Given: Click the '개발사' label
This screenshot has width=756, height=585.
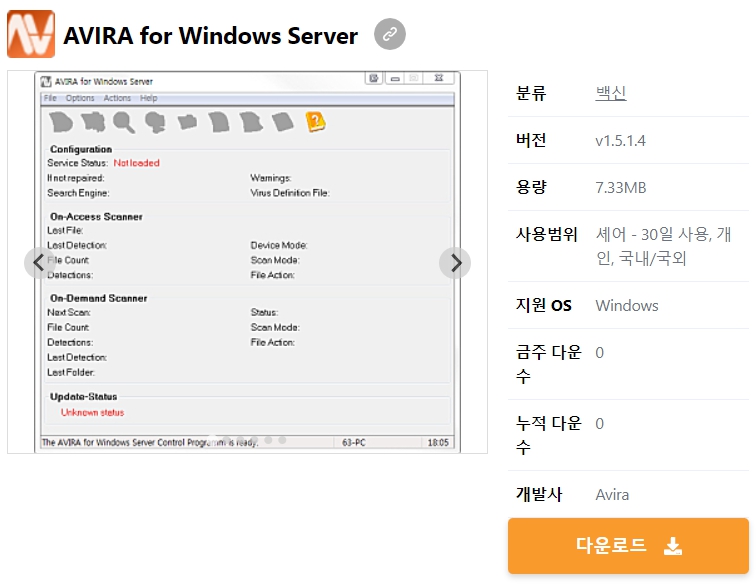Looking at the screenshot, I should pyautogui.click(x=539, y=494).
